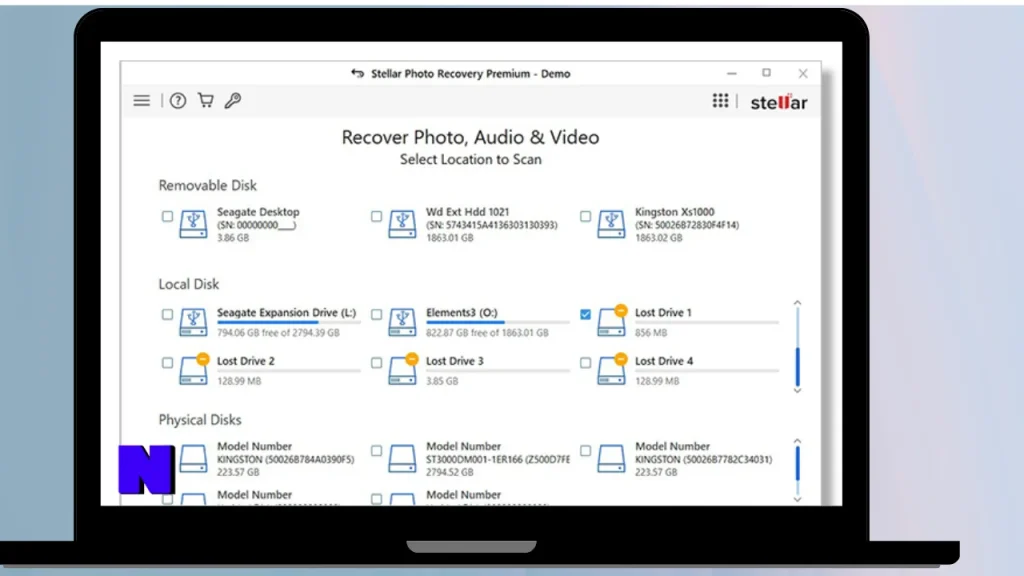The image size is (1024, 576).
Task: Maximize the Stellar Photo Recovery window
Action: [767, 72]
